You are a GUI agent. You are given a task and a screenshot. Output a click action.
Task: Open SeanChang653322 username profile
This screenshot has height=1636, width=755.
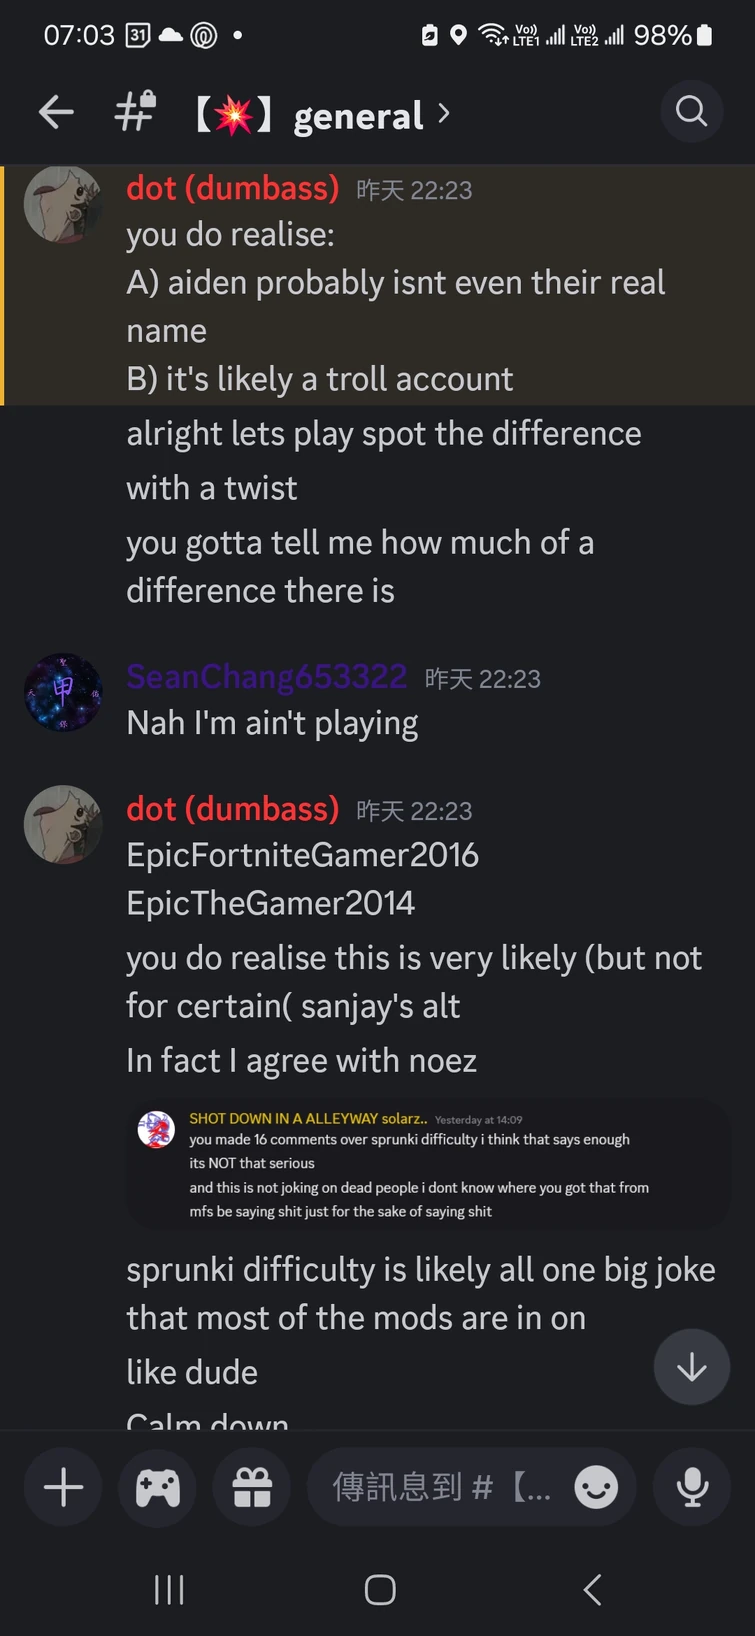(266, 677)
